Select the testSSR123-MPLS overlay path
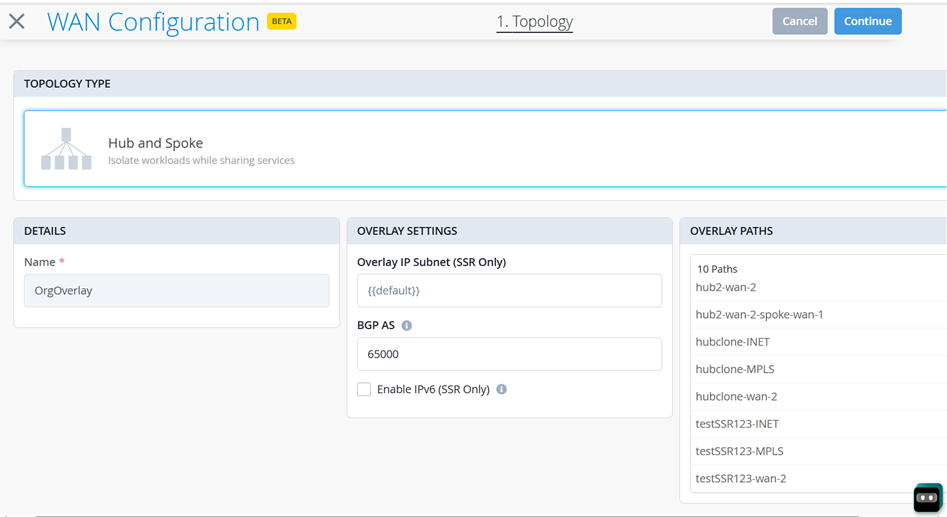The image size is (947, 517). point(820,451)
